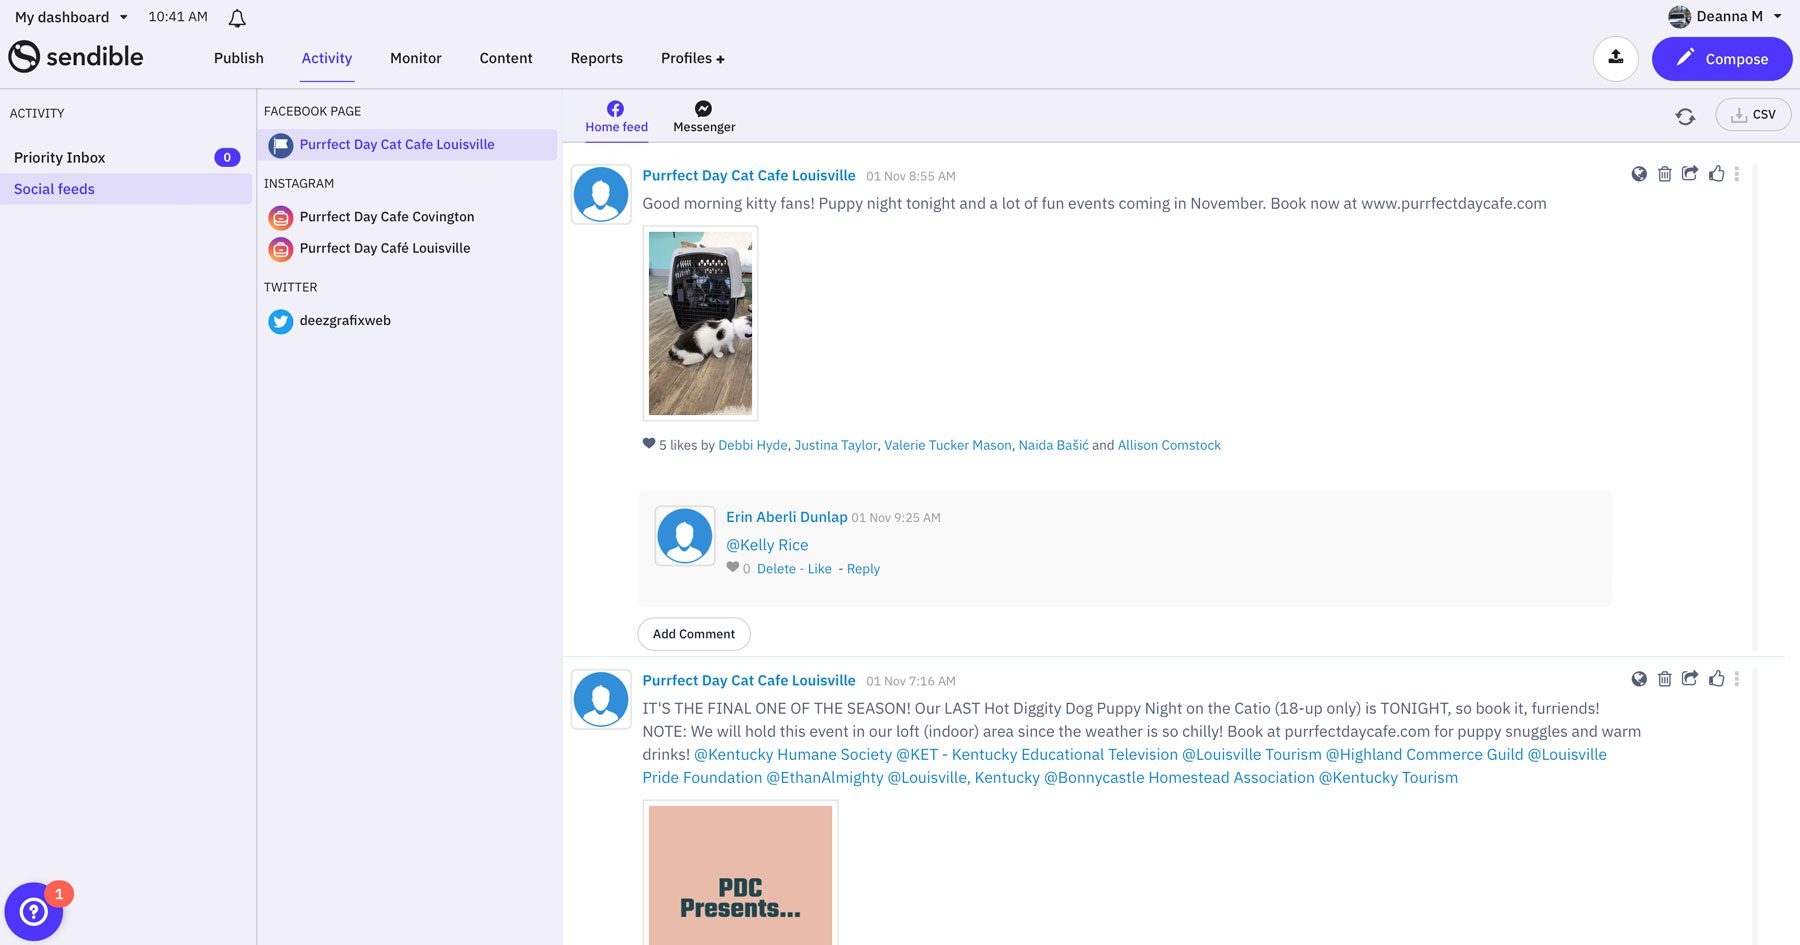Screen dimensions: 1800x945
Task: Like the 8:55 AM post with thumbs up
Action: 1717,173
